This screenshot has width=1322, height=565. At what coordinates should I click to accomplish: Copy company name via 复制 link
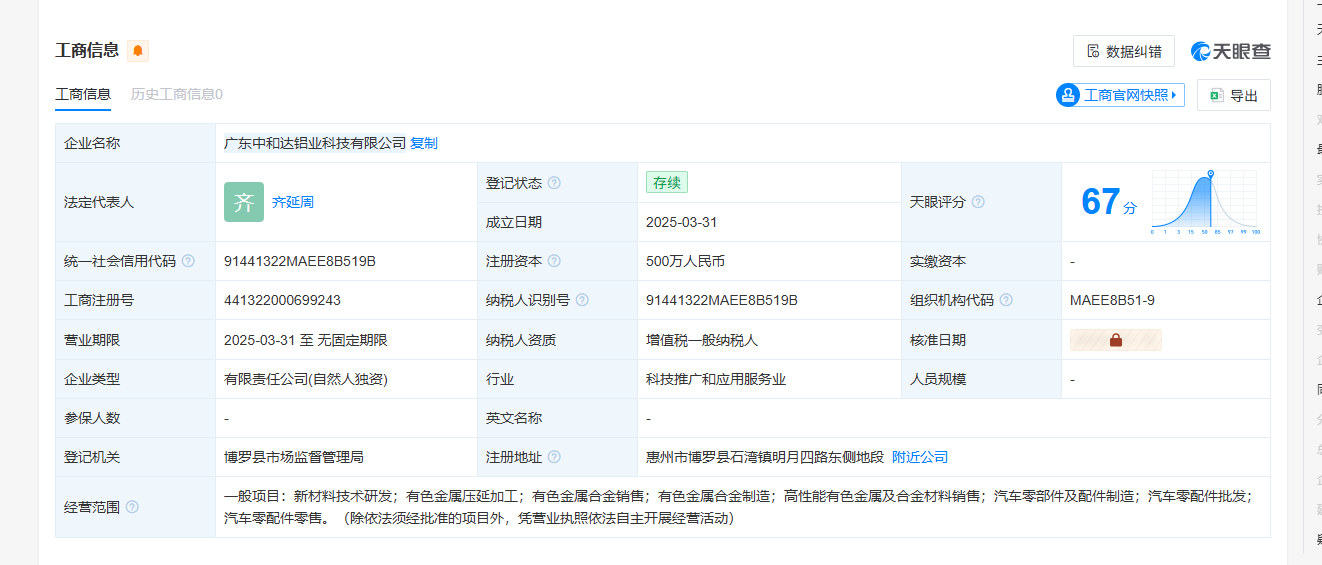pos(424,144)
